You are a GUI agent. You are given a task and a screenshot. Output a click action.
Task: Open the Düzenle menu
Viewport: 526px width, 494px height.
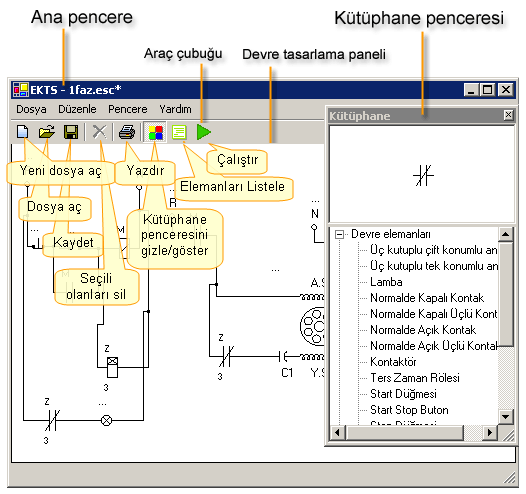click(77, 109)
